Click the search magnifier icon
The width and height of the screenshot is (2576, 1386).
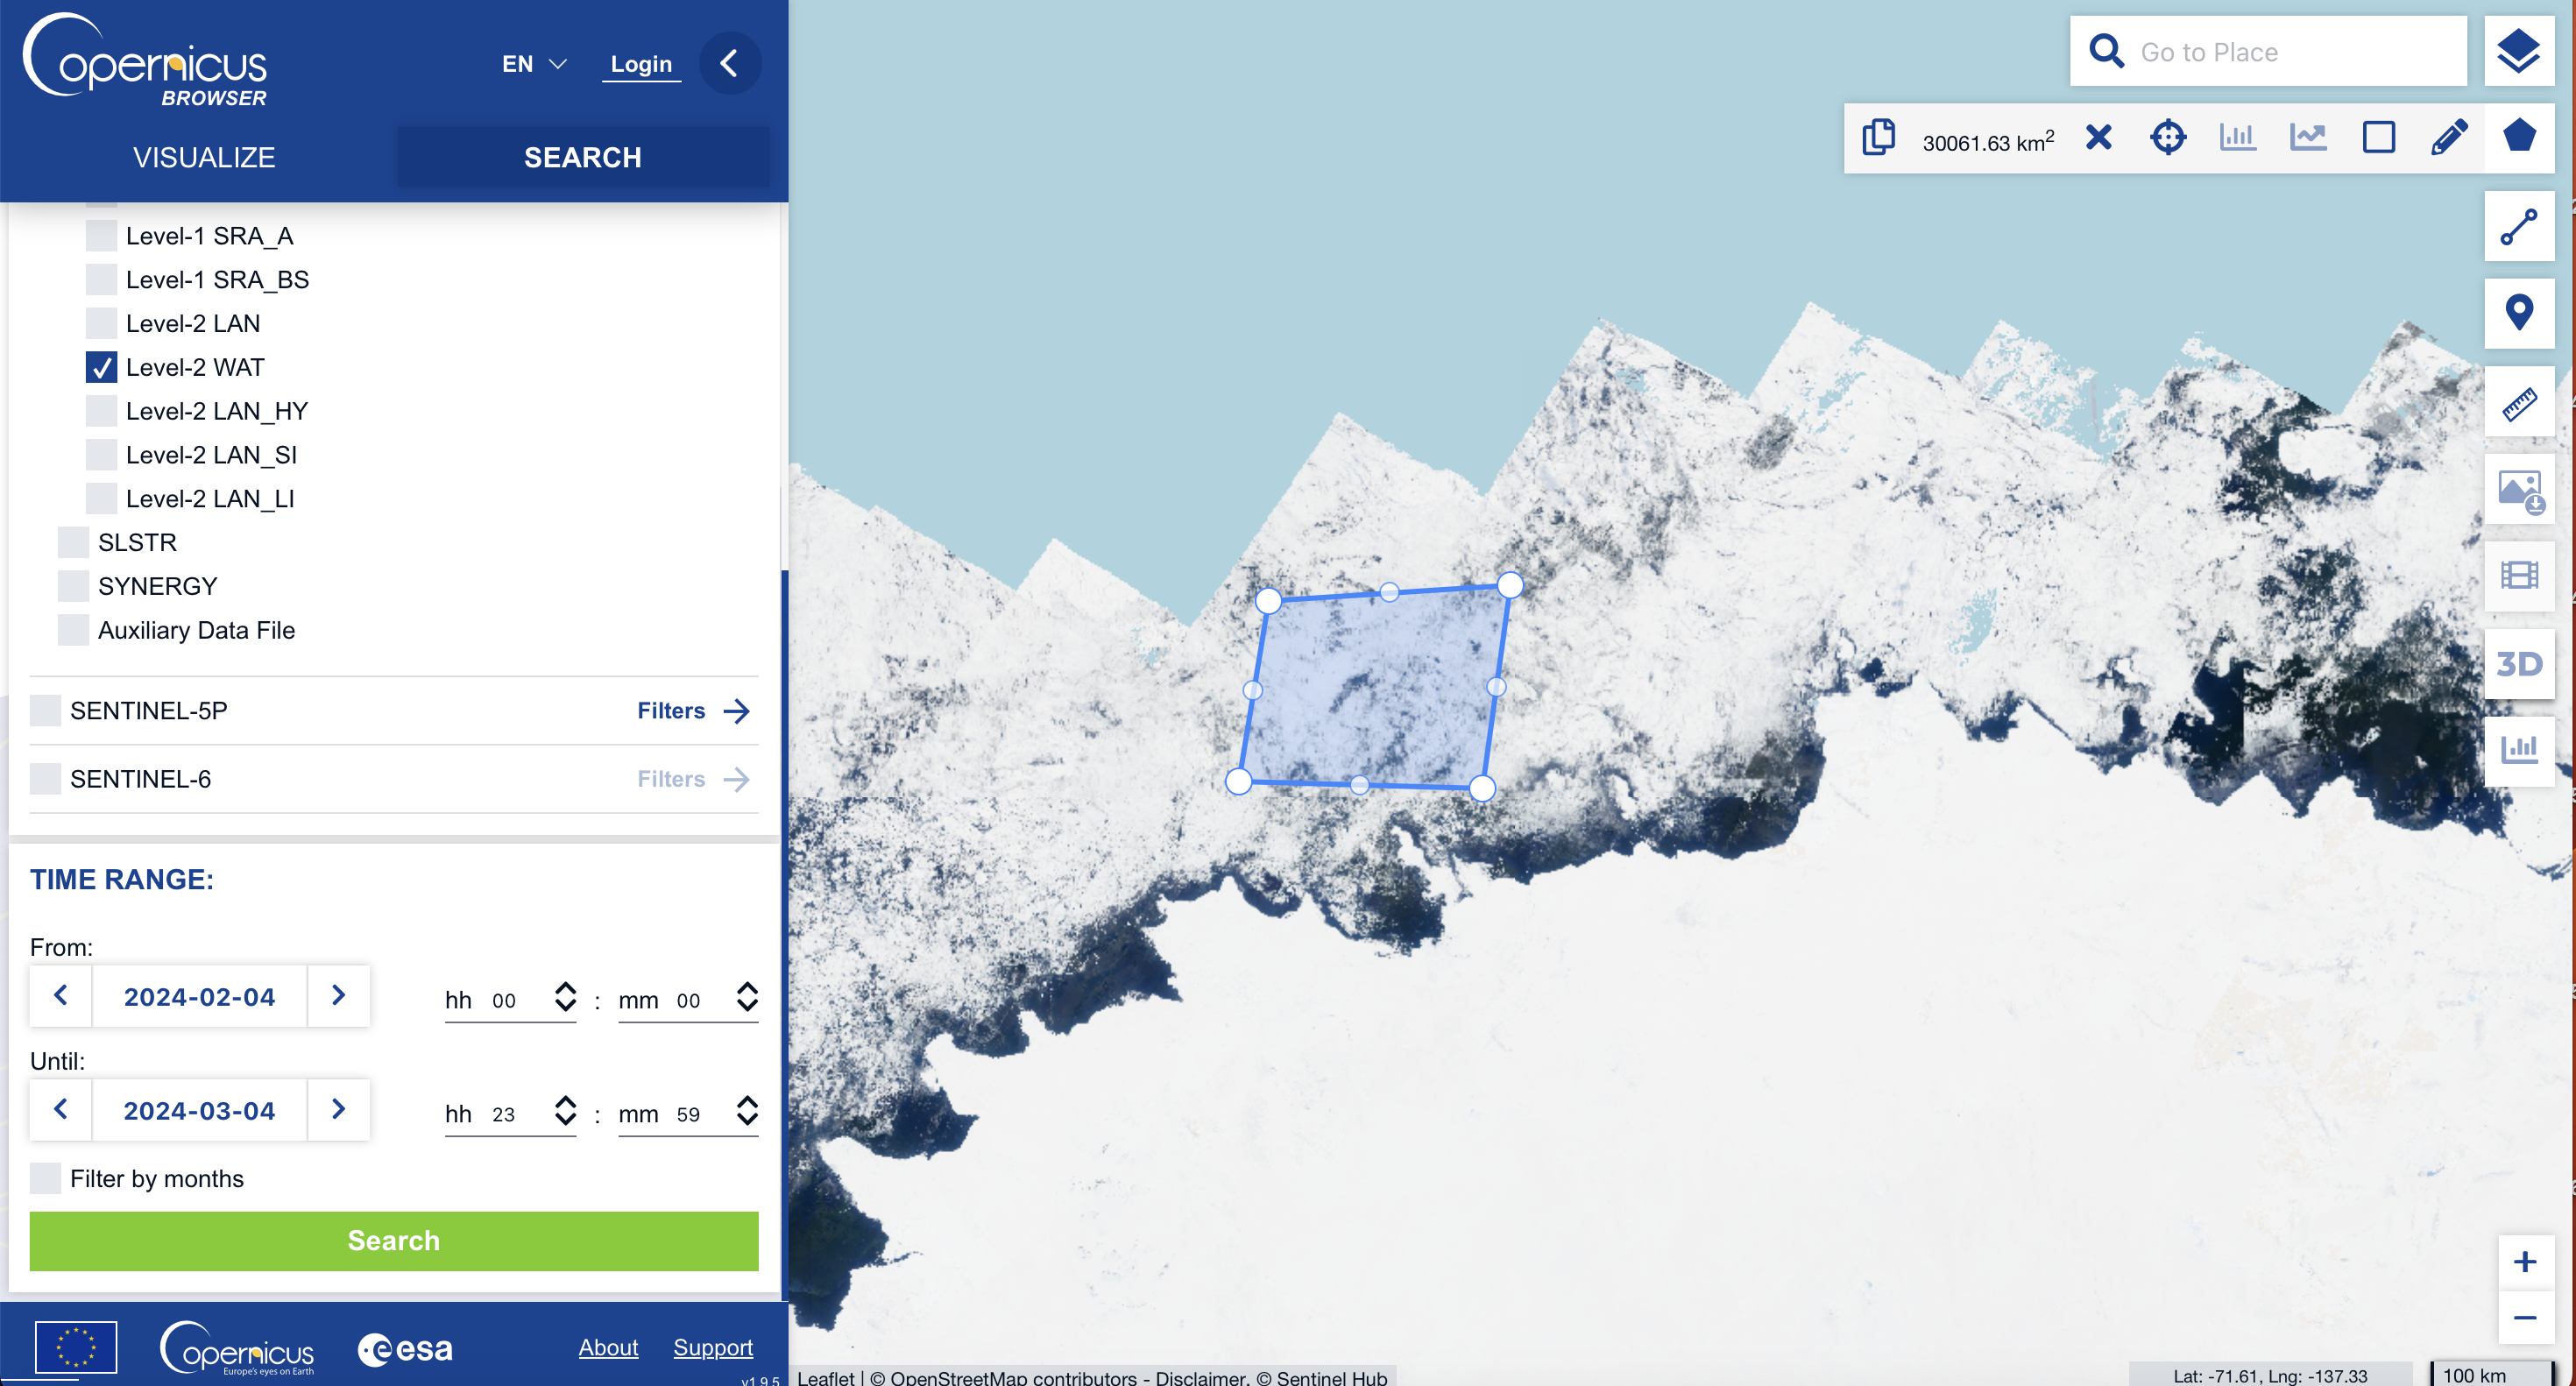click(2106, 51)
